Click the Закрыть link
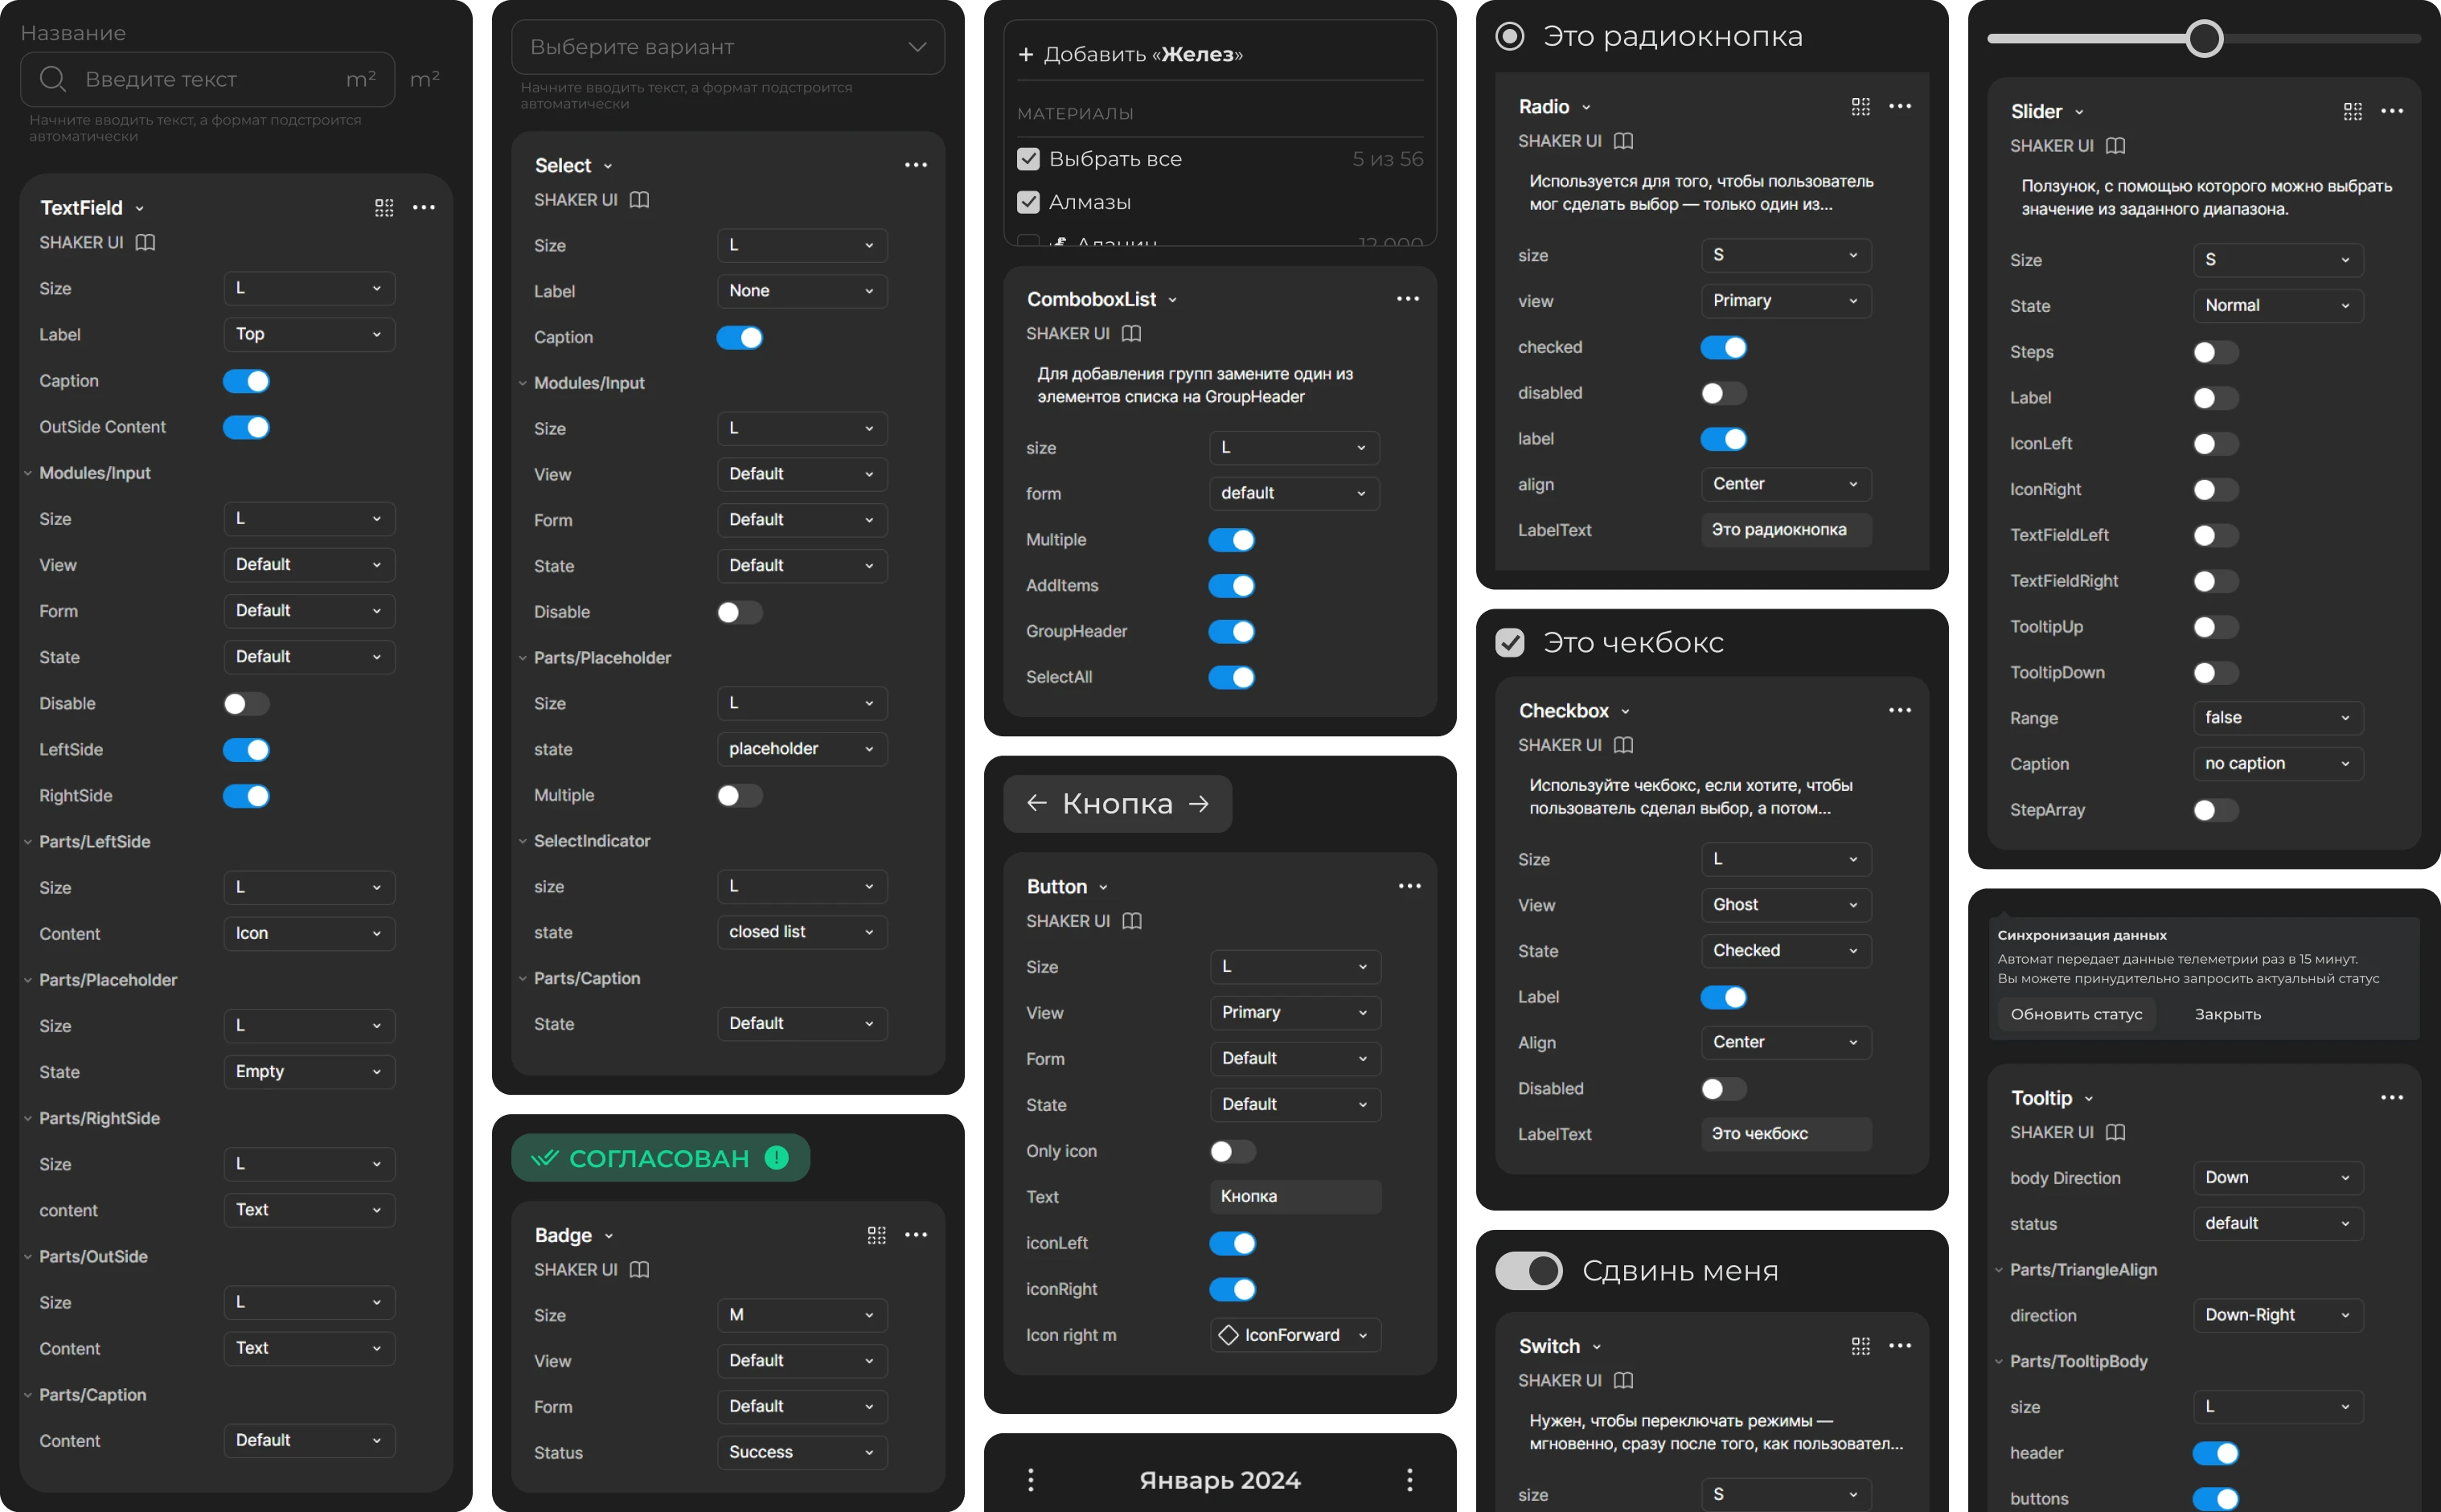The image size is (2441, 1512). (2227, 1014)
